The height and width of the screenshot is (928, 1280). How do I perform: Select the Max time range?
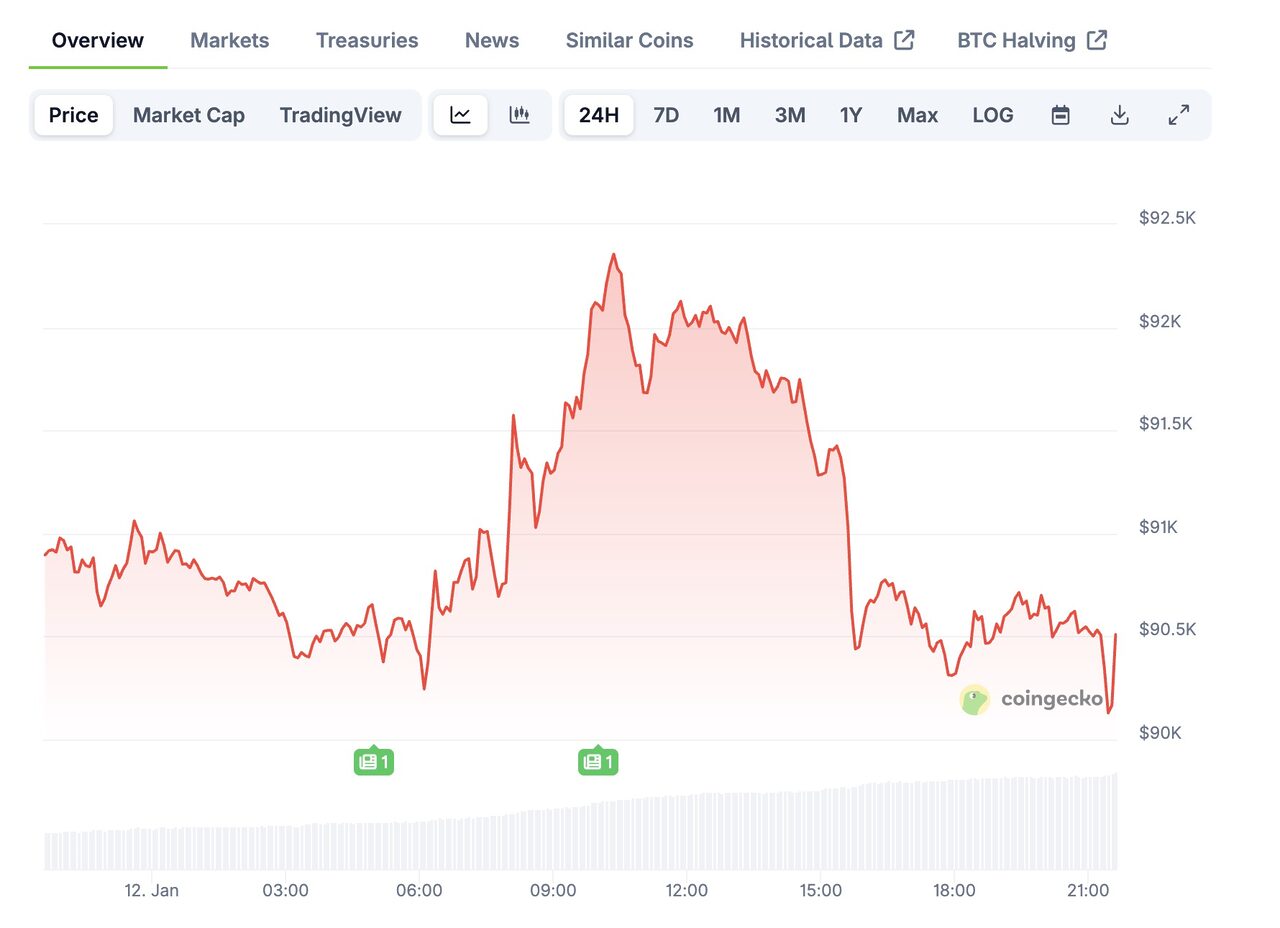pyautogui.click(x=917, y=115)
